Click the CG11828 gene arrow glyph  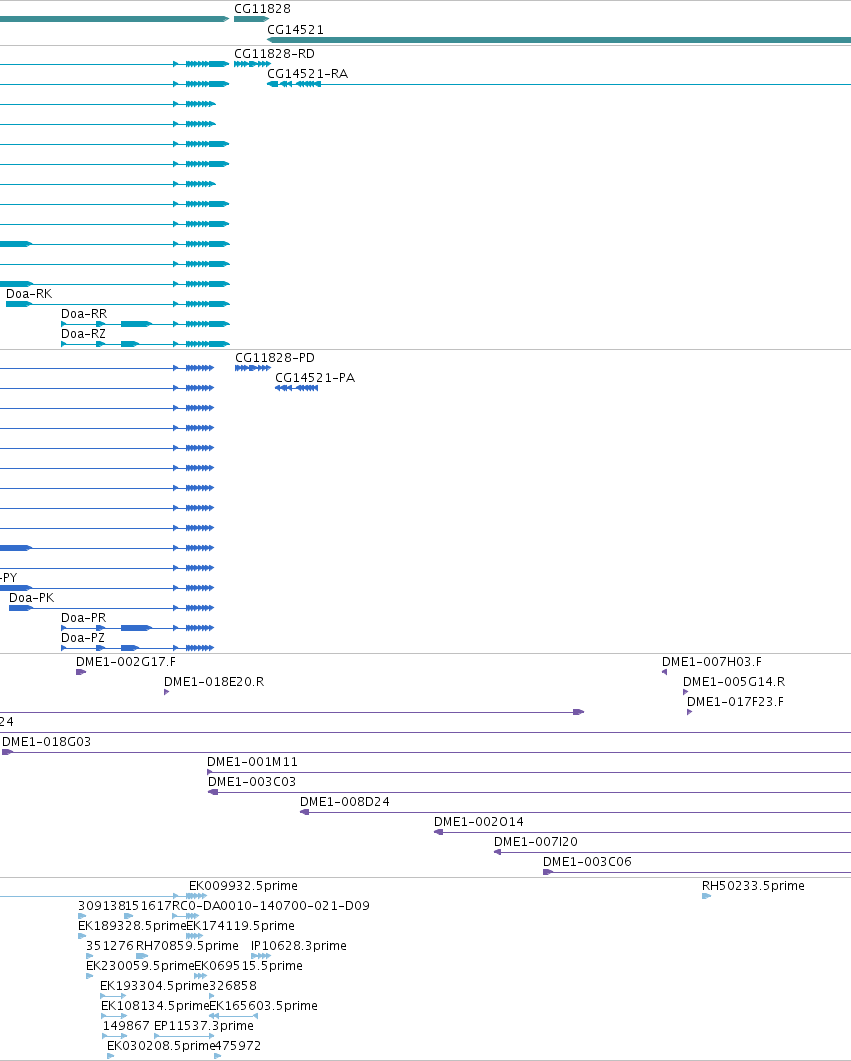(x=251, y=19)
